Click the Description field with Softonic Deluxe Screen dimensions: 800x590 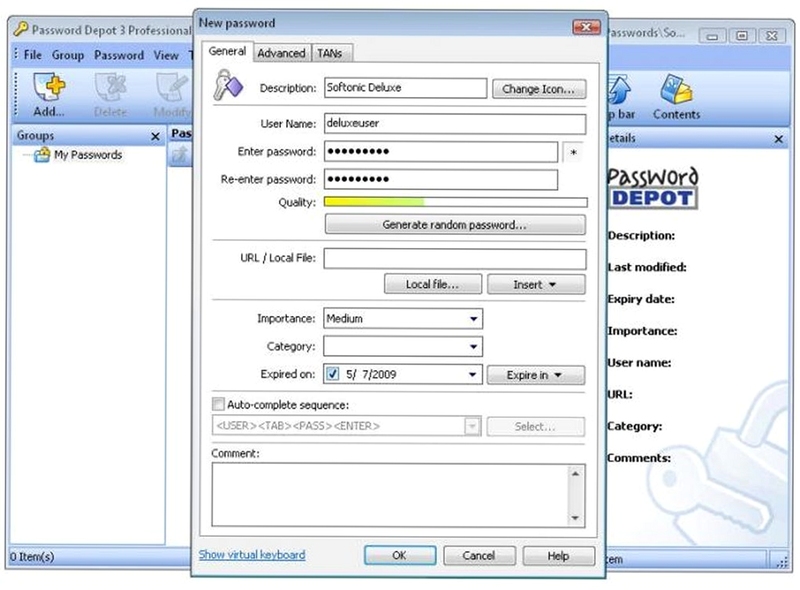[405, 88]
